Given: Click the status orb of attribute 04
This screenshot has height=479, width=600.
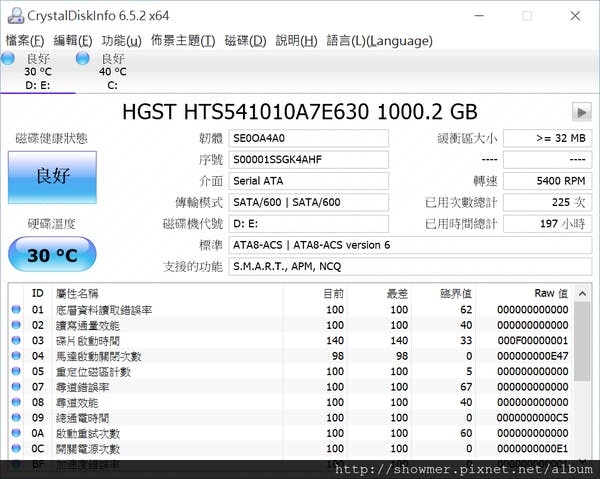Looking at the screenshot, I should [16, 355].
